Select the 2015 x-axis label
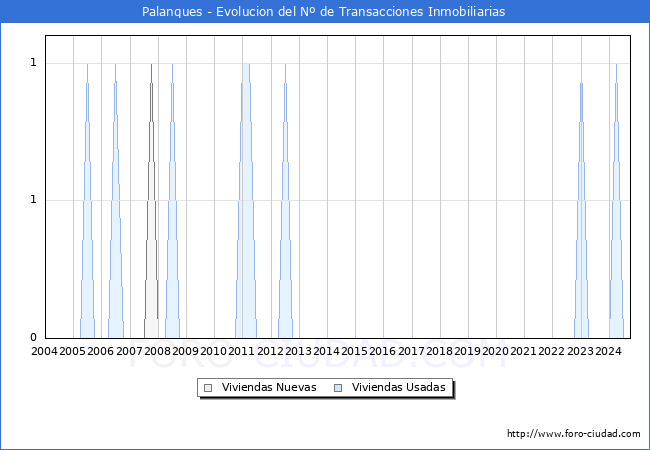 354,351
